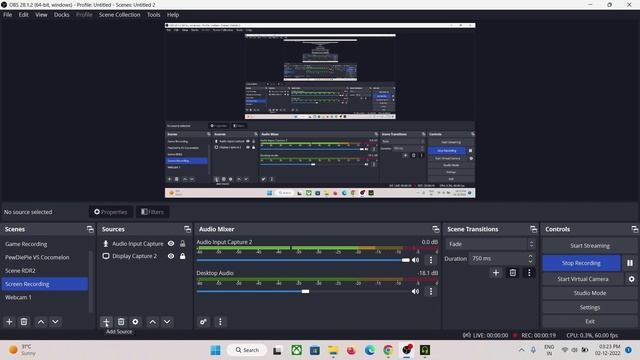Open the Windows Start menu
This screenshot has height=360, width=640.
[x=216, y=350]
